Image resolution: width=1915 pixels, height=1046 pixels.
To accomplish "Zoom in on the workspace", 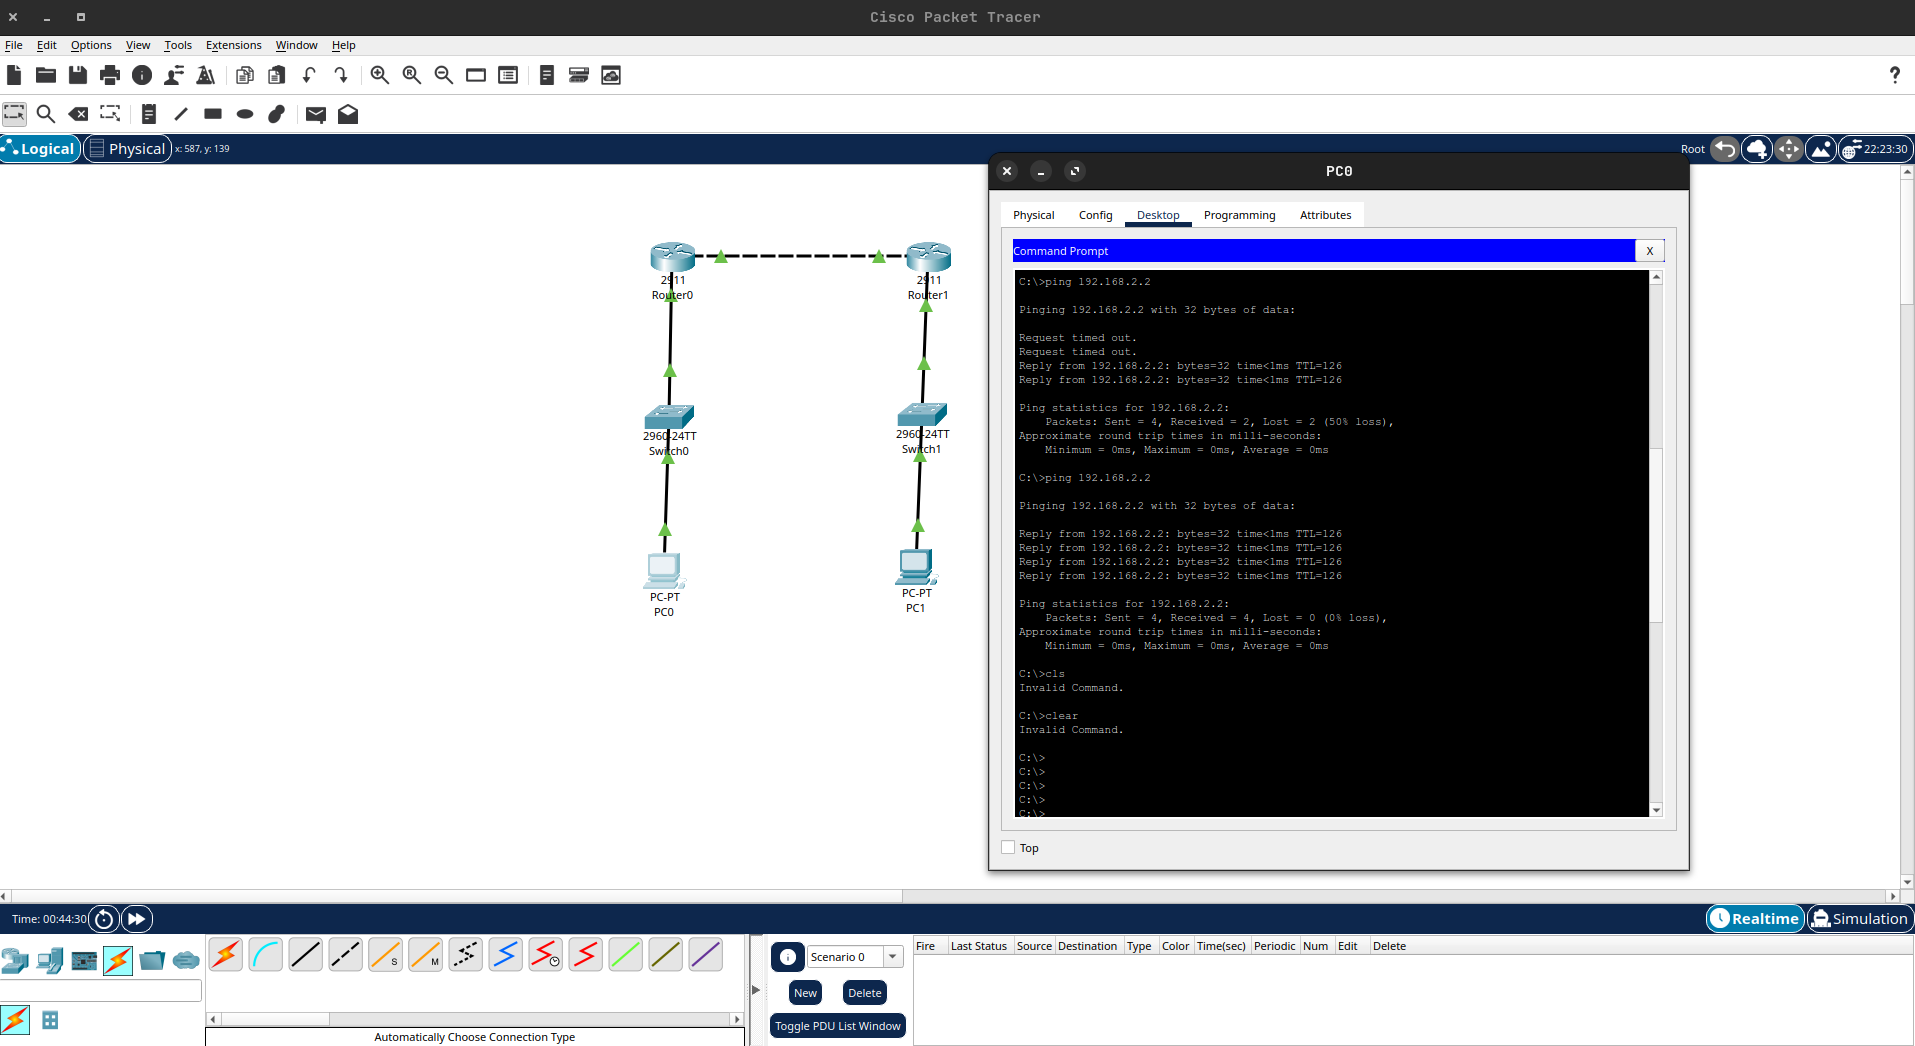I will (380, 75).
